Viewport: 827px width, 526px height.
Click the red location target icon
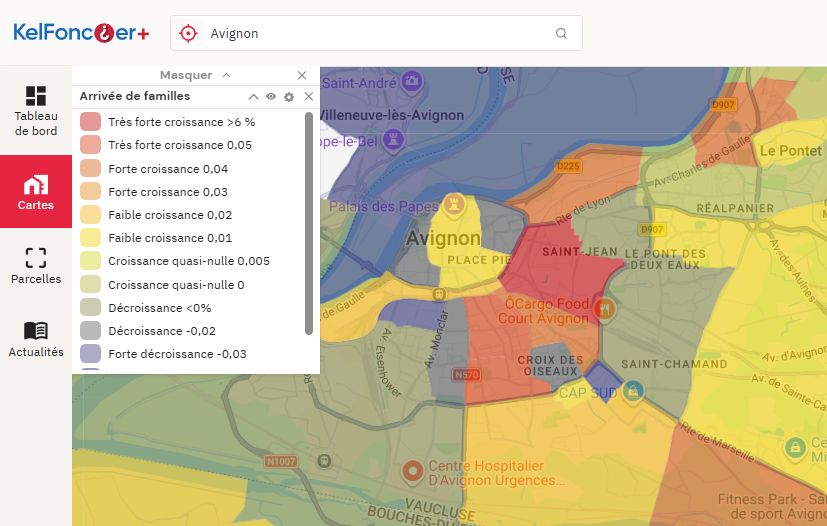188,33
